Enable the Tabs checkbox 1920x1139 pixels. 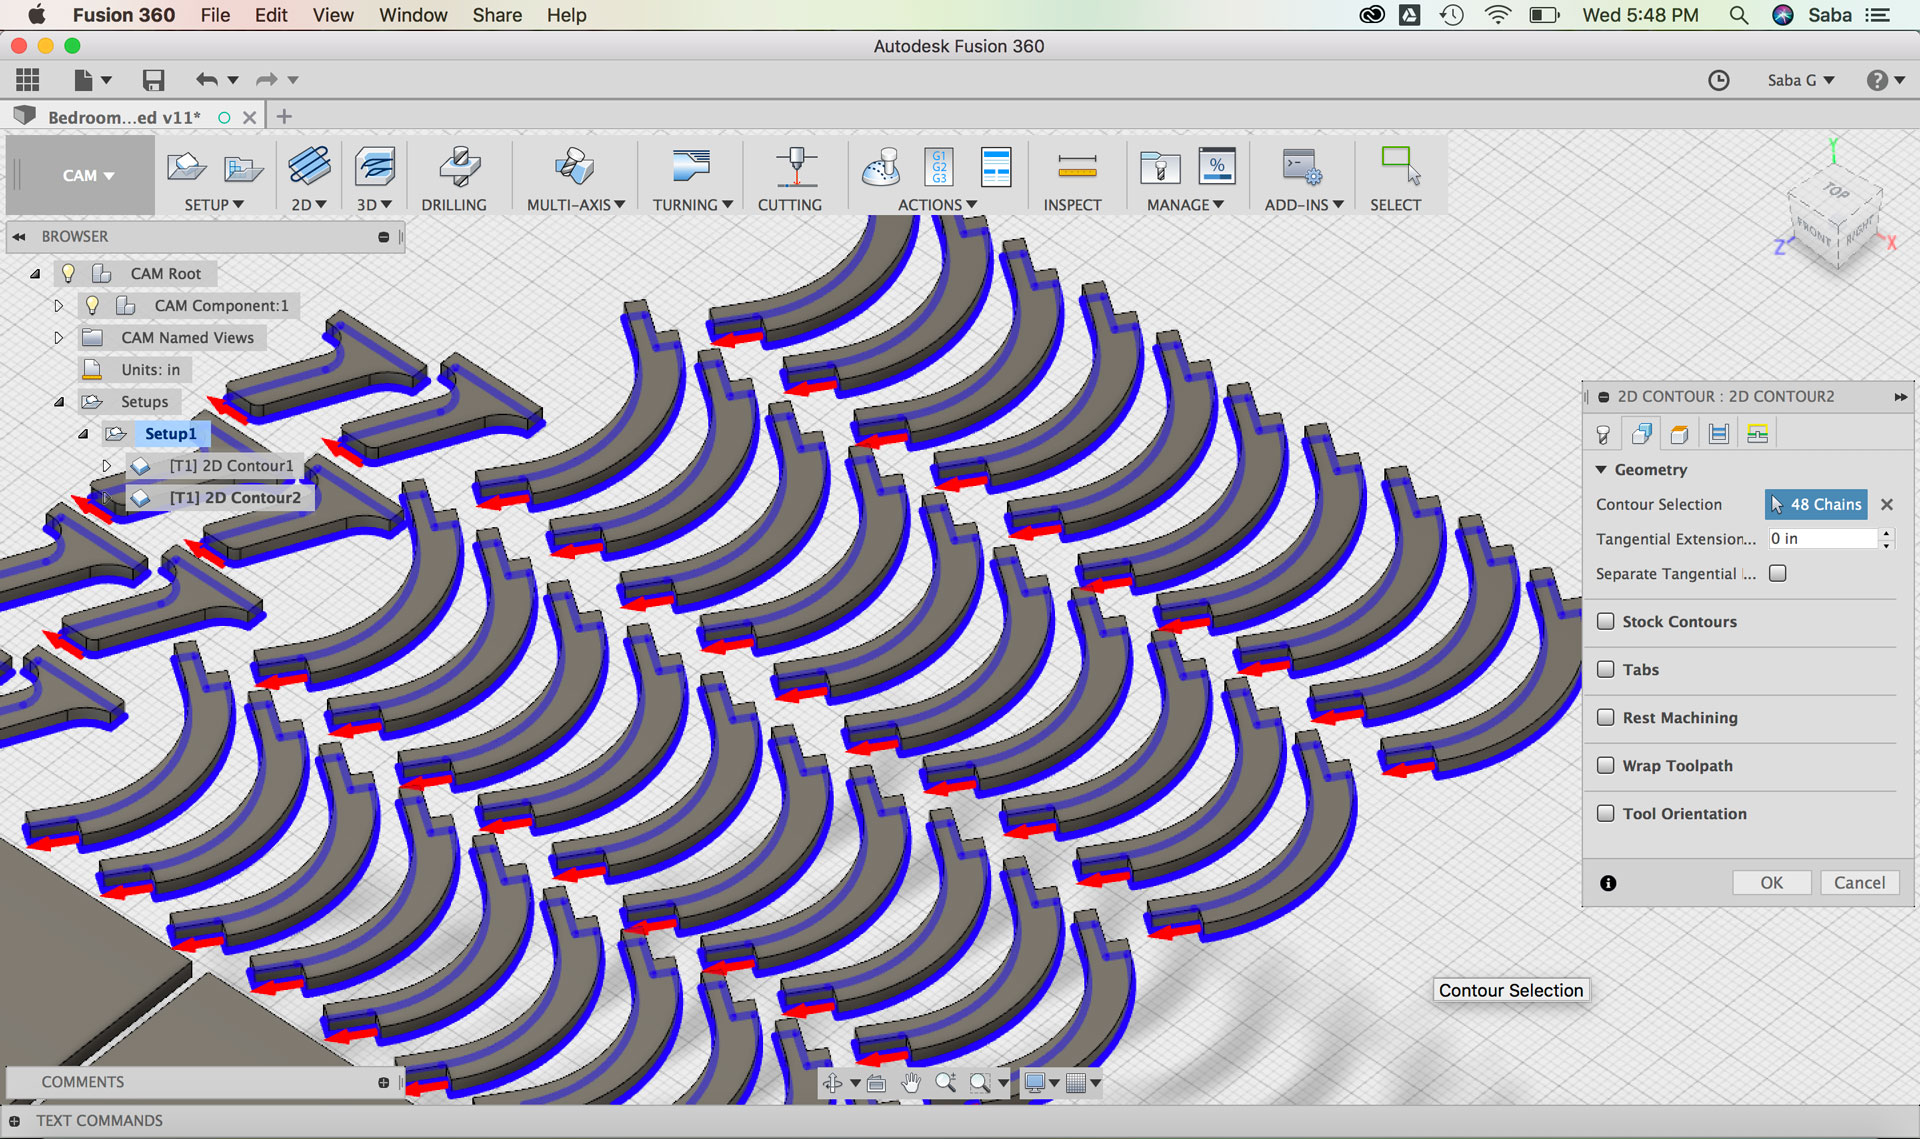point(1606,669)
